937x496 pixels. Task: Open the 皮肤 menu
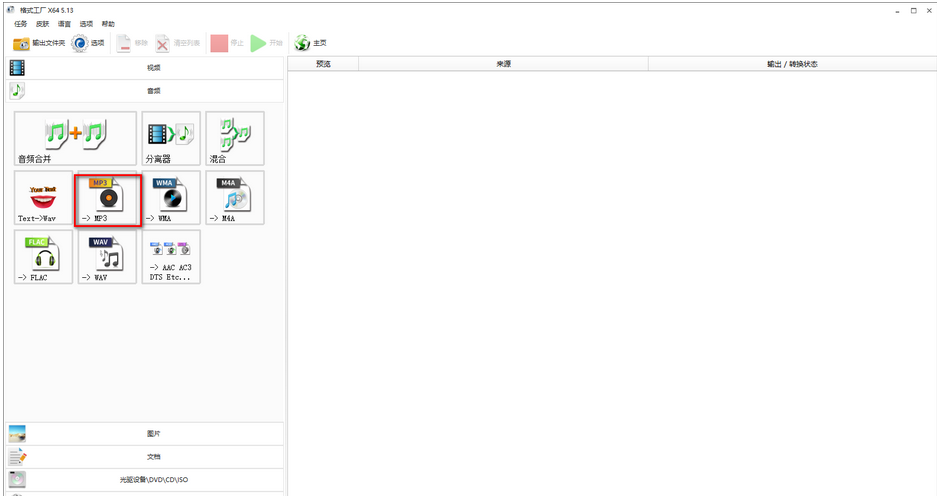(x=42, y=24)
